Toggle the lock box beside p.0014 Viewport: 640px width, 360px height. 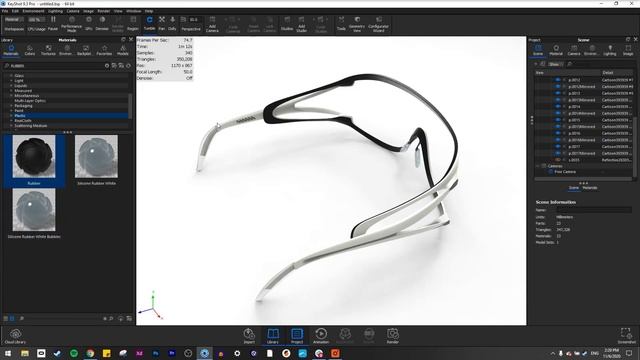point(564,107)
